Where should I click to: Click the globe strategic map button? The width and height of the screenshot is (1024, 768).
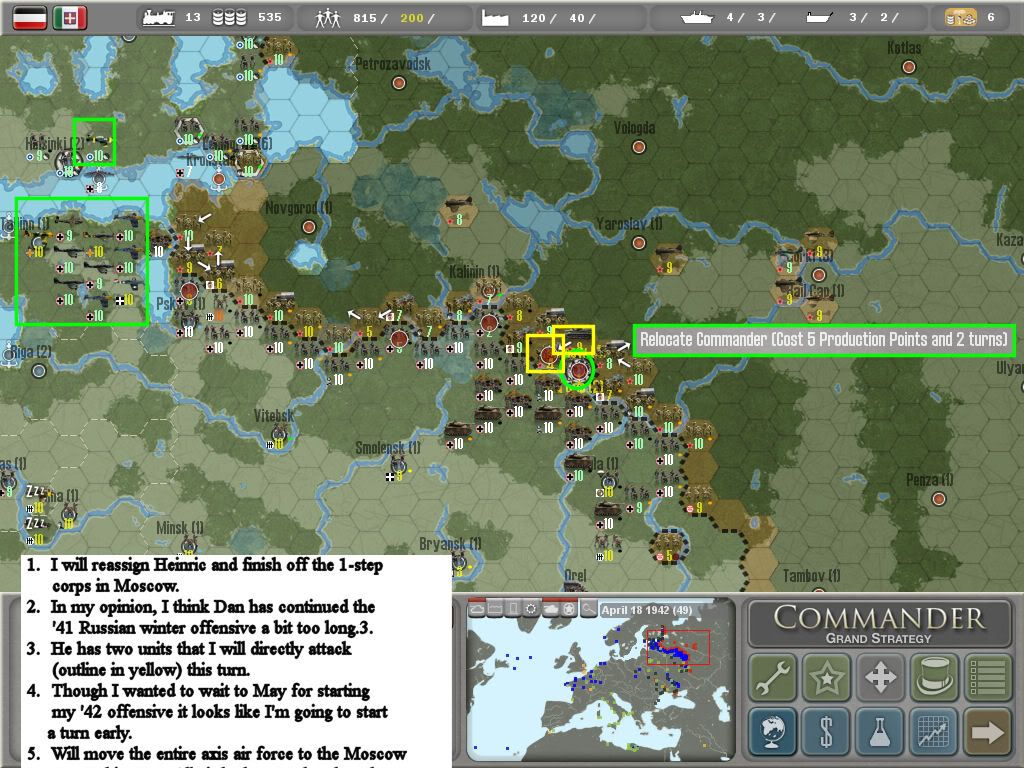pyautogui.click(x=772, y=733)
